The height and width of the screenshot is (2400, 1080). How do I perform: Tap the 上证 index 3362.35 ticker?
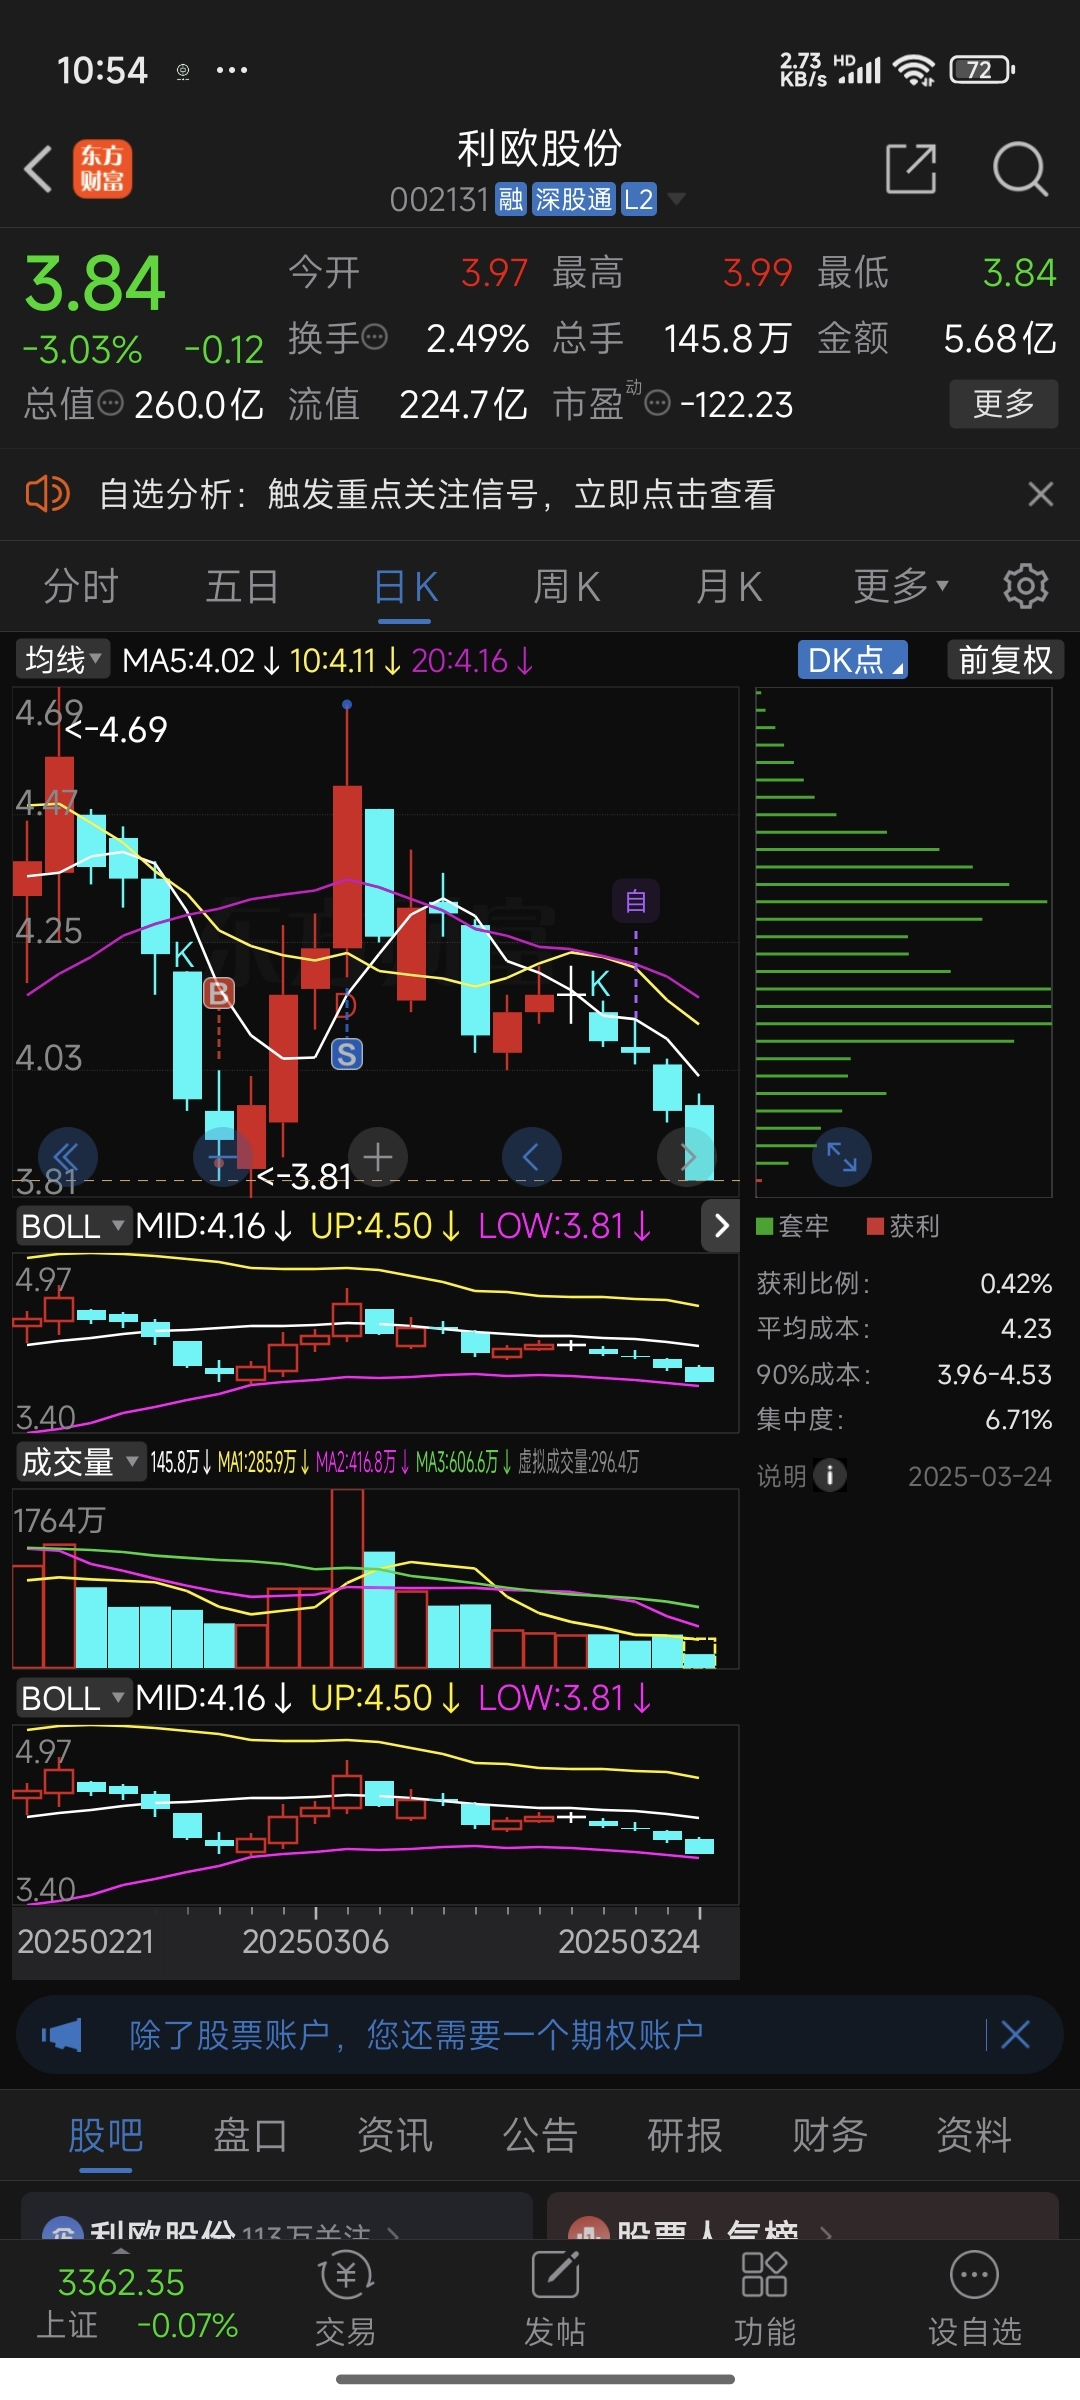tap(137, 2303)
